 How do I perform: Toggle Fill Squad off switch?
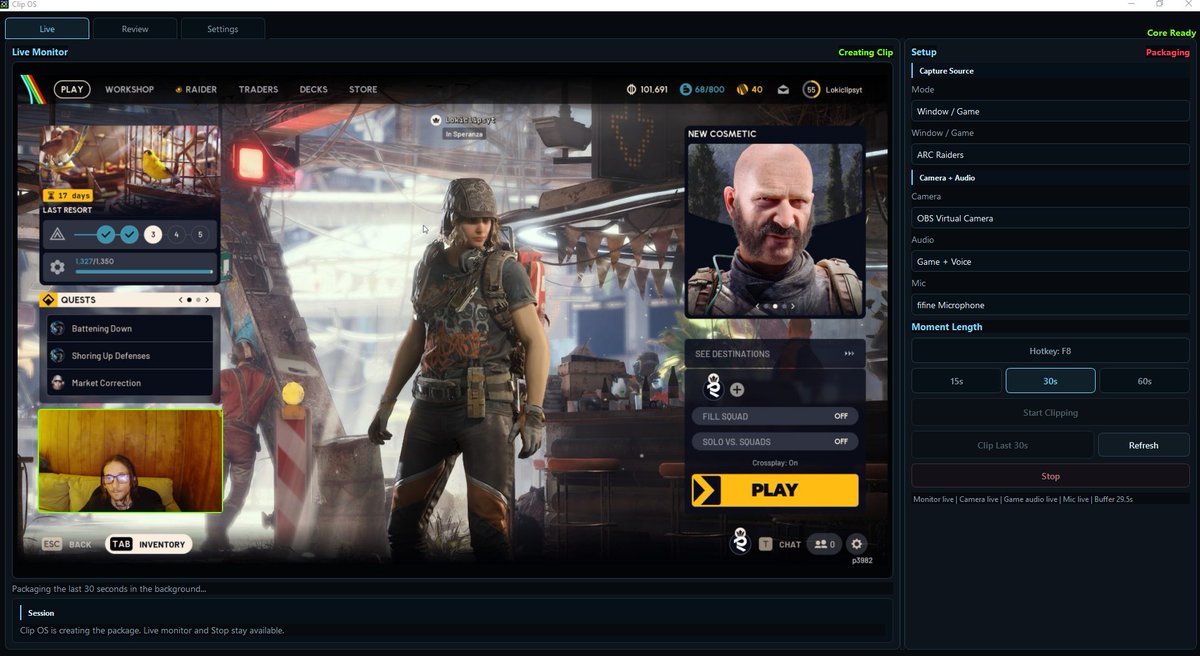click(x=775, y=416)
